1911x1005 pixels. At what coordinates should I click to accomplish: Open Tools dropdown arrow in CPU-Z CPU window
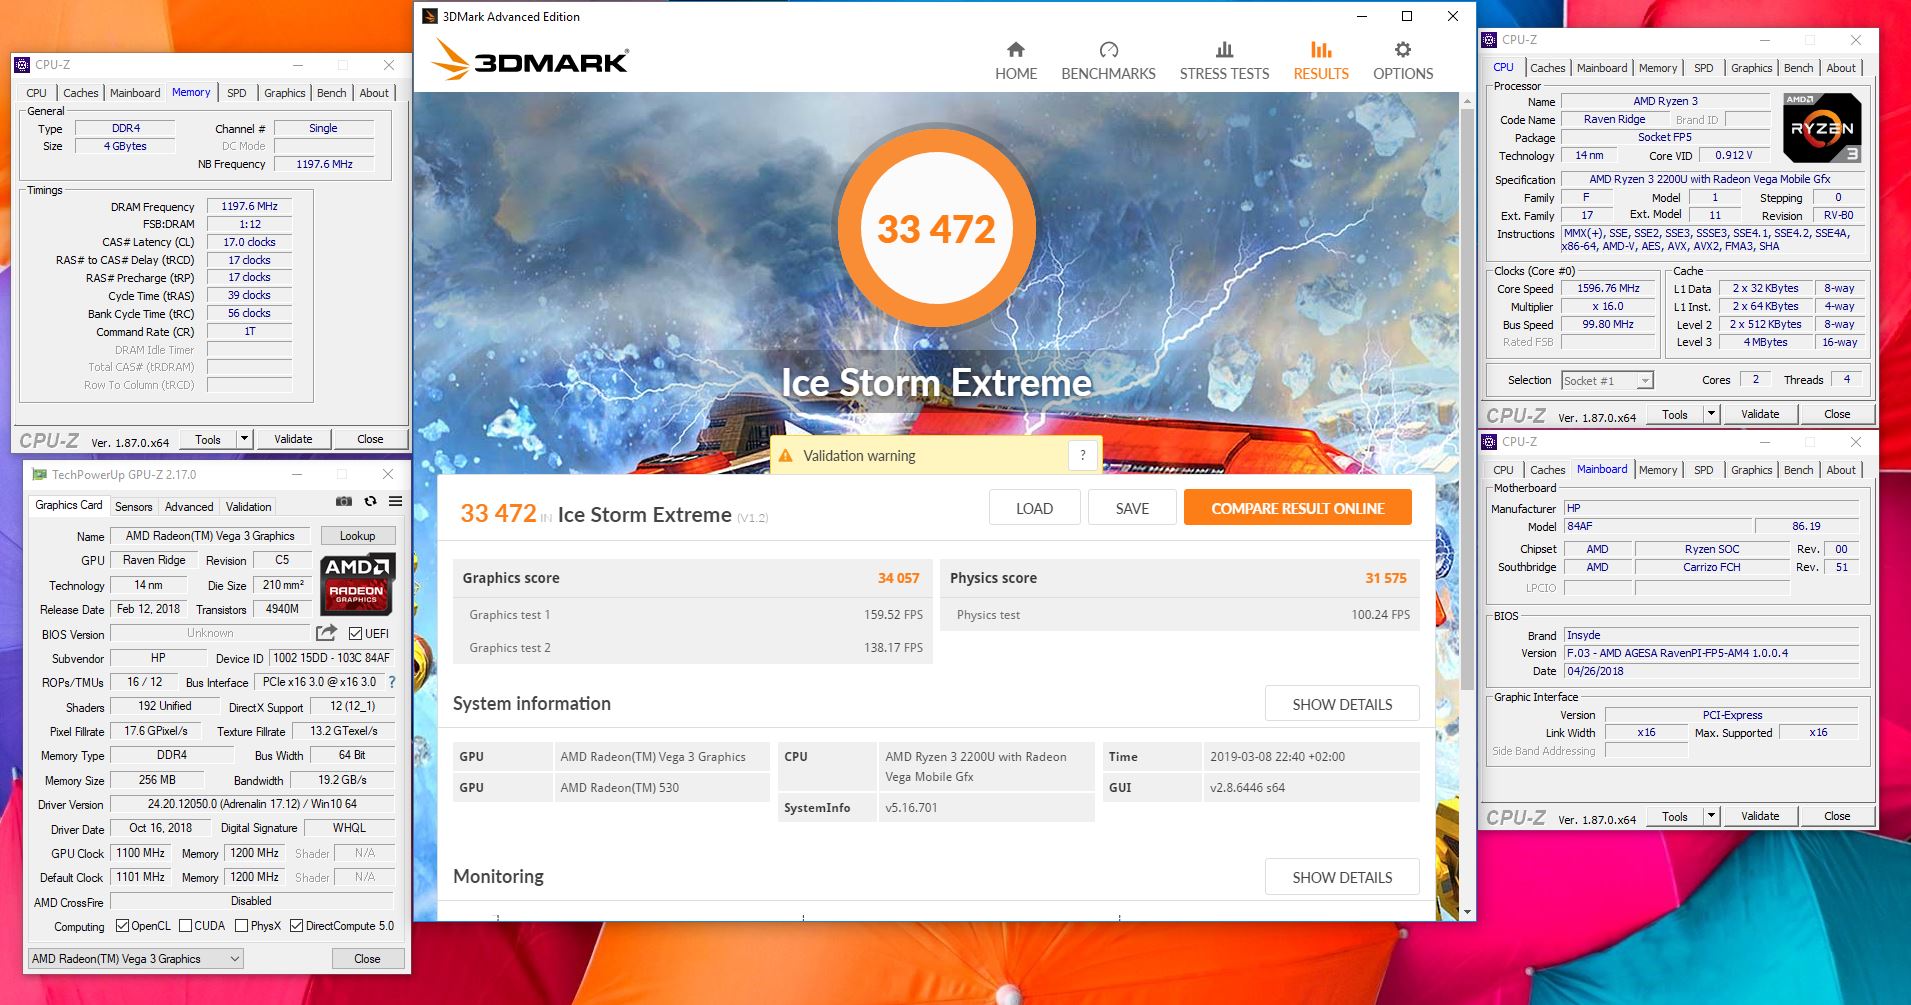pyautogui.click(x=1711, y=414)
